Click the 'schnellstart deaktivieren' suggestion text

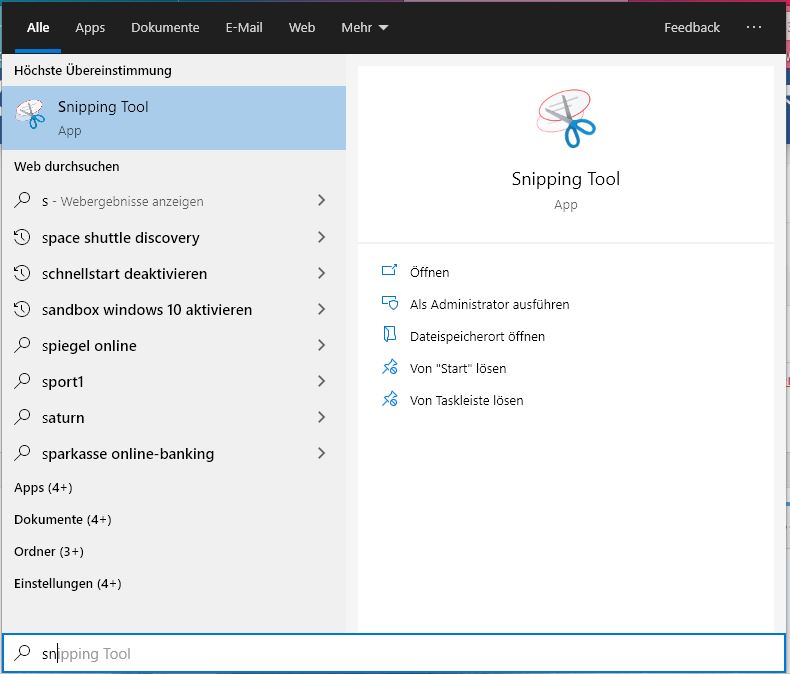pos(124,274)
